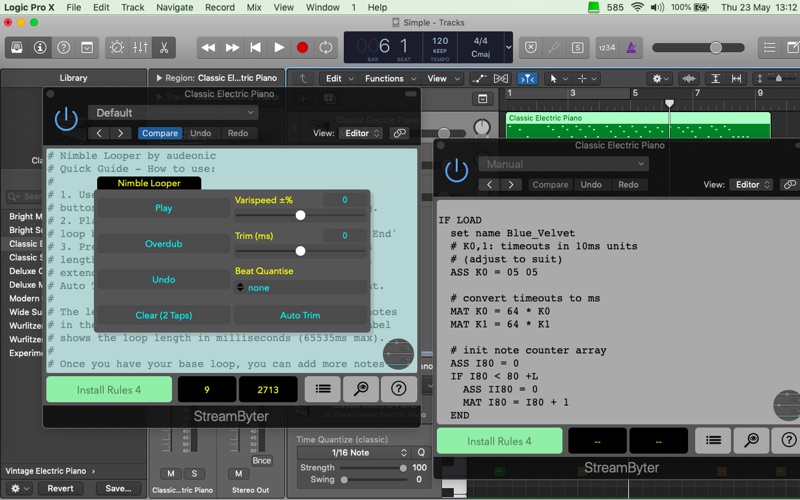Image resolution: width=800 pixels, height=500 pixels.
Task: Open the Mixer from the control bar
Action: point(140,47)
